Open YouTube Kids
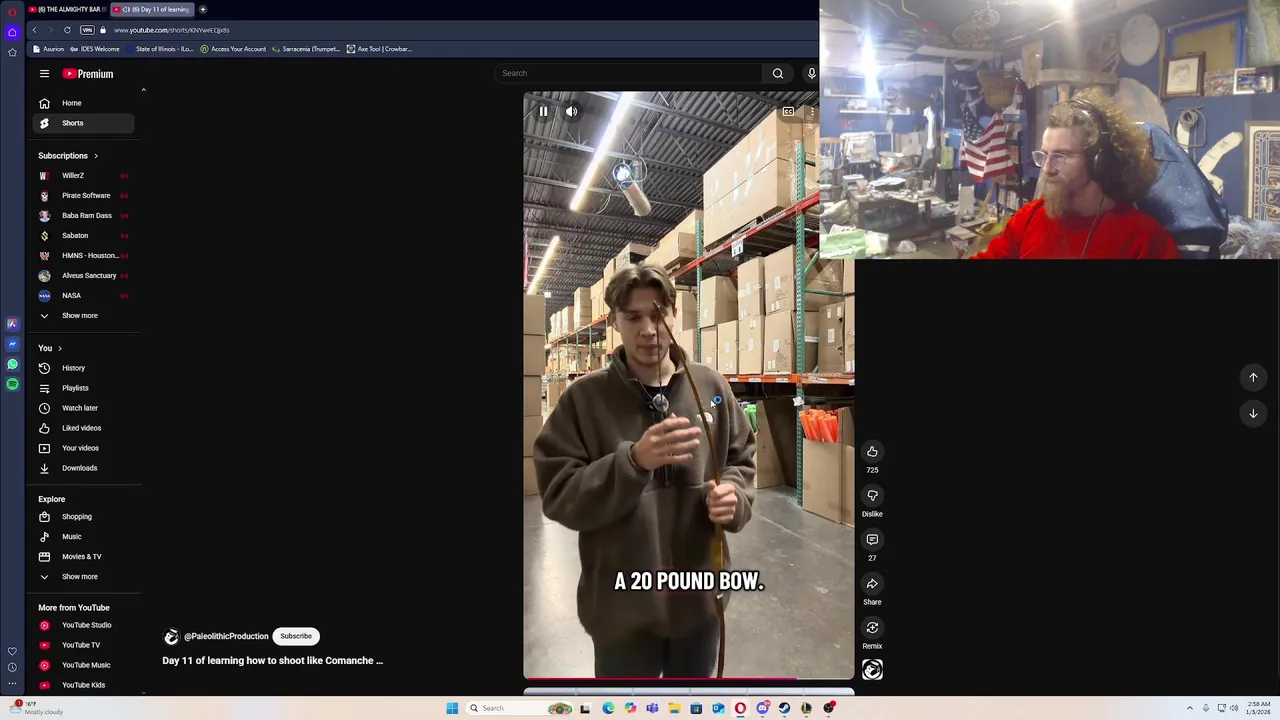This screenshot has height=720, width=1280. pyautogui.click(x=84, y=685)
